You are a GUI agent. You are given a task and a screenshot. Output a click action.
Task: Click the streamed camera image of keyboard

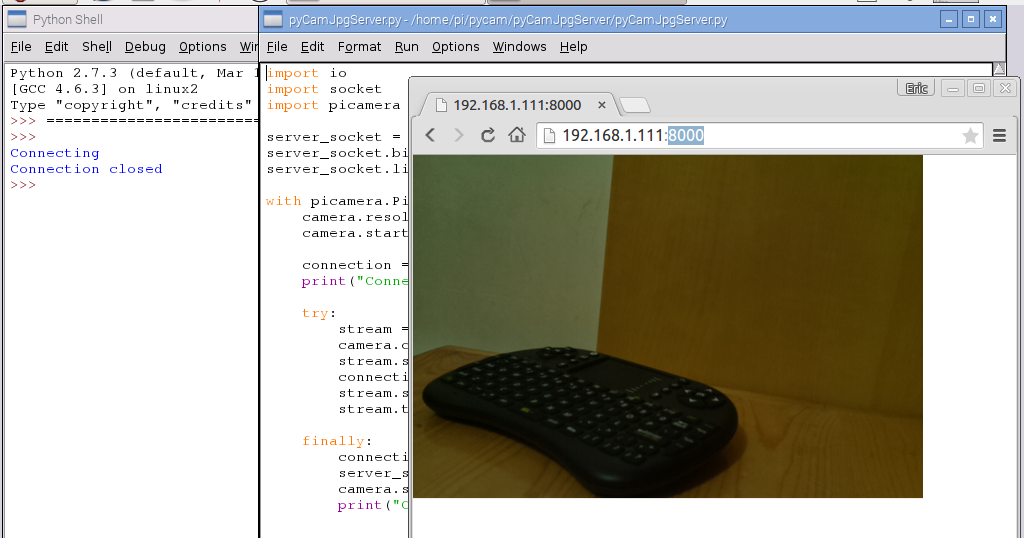tap(667, 326)
